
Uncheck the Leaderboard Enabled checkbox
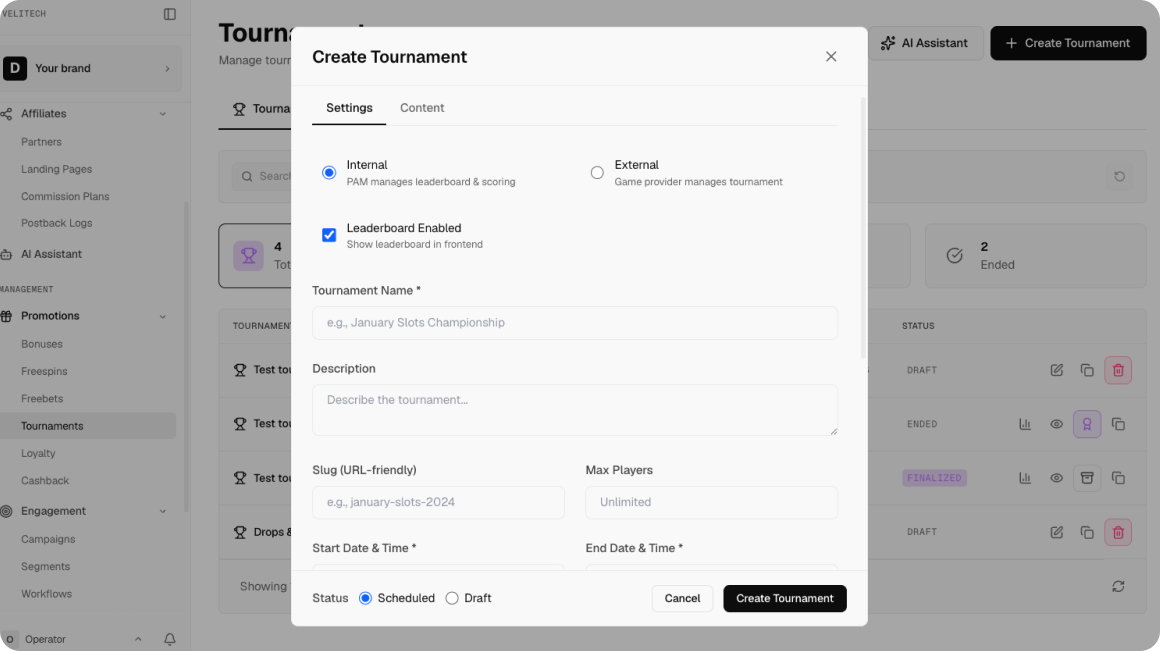329,235
